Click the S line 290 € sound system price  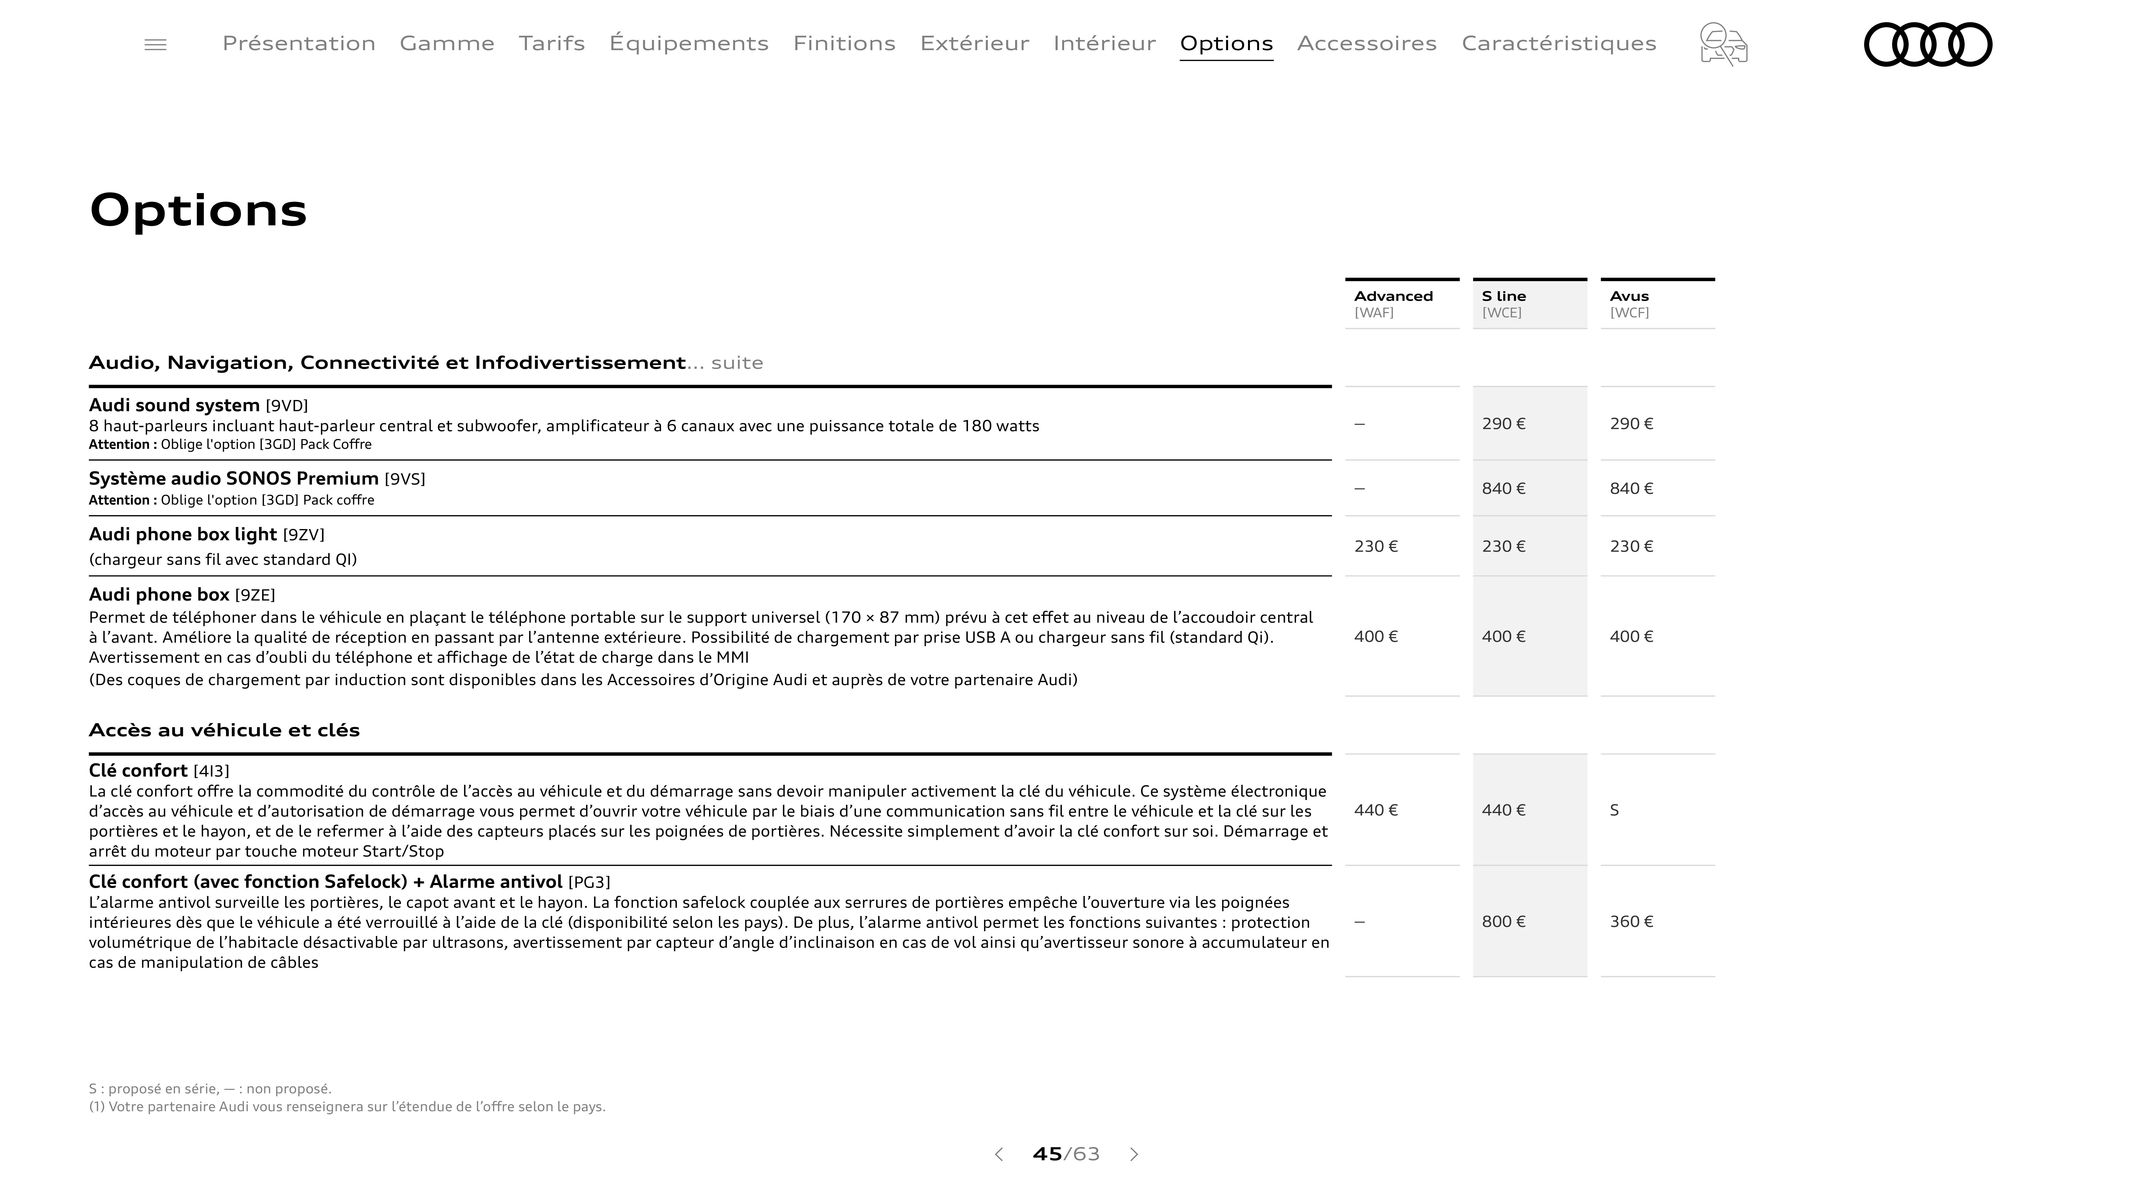[x=1504, y=424]
